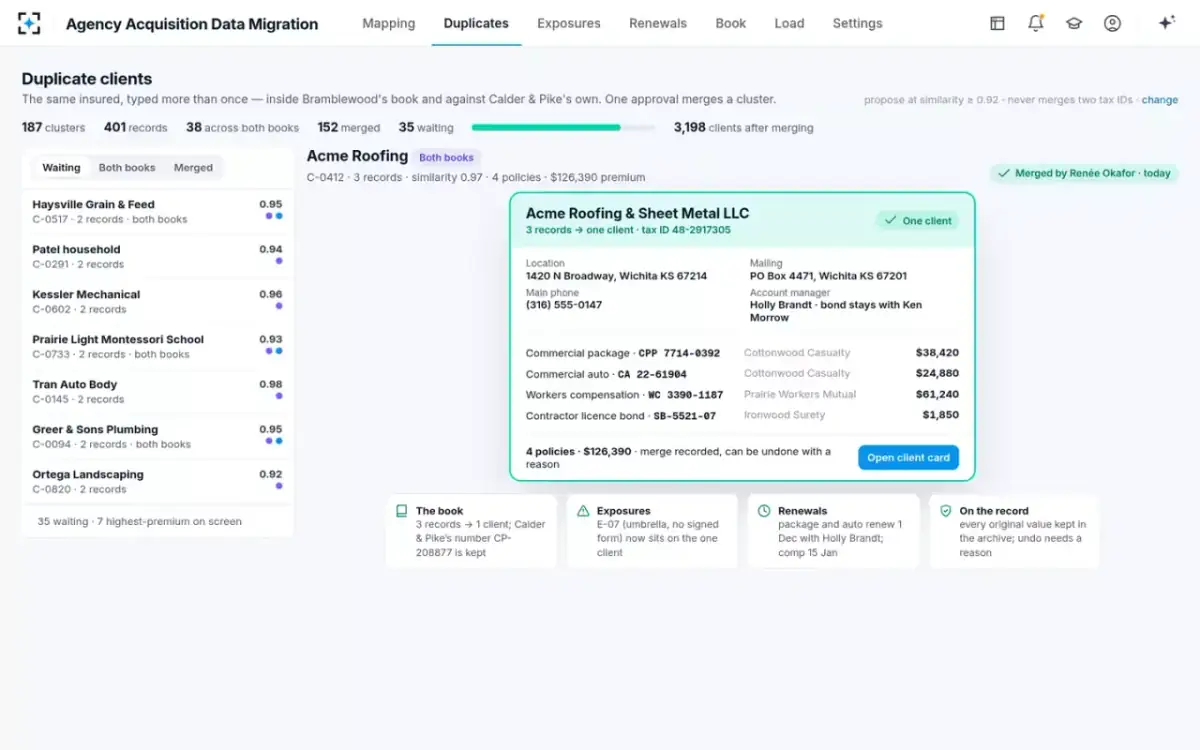This screenshot has width=1200, height=750.
Task: Click the checkmark in One client badge
Action: [890, 221]
